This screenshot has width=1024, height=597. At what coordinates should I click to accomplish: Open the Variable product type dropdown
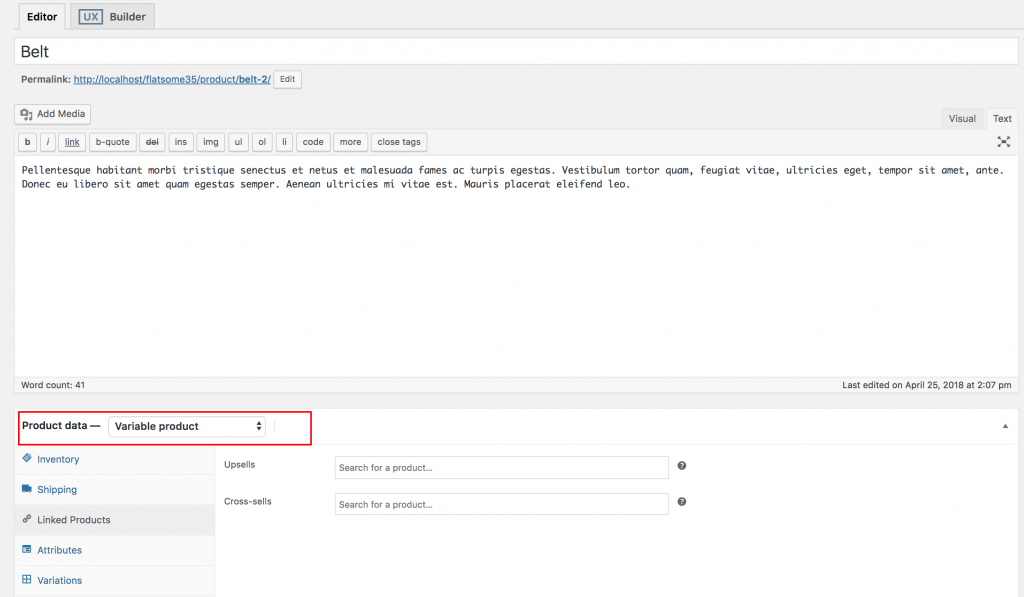click(187, 425)
